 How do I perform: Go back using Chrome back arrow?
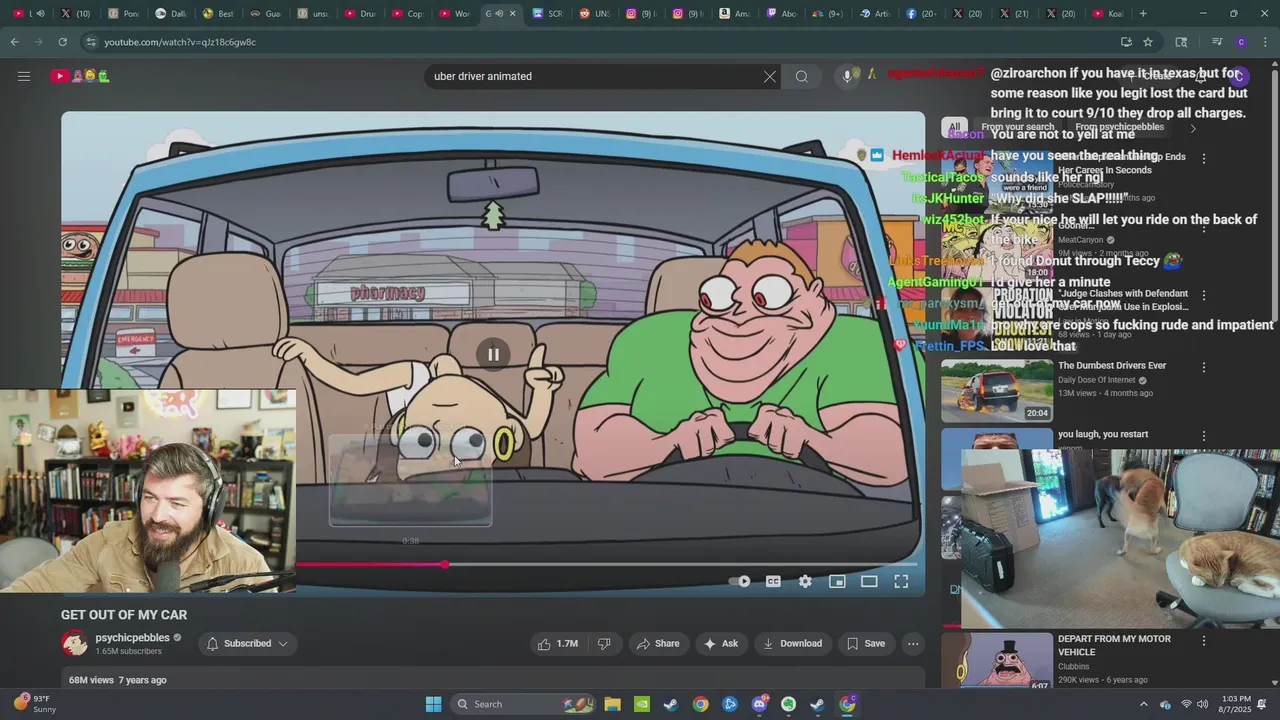click(x=14, y=42)
